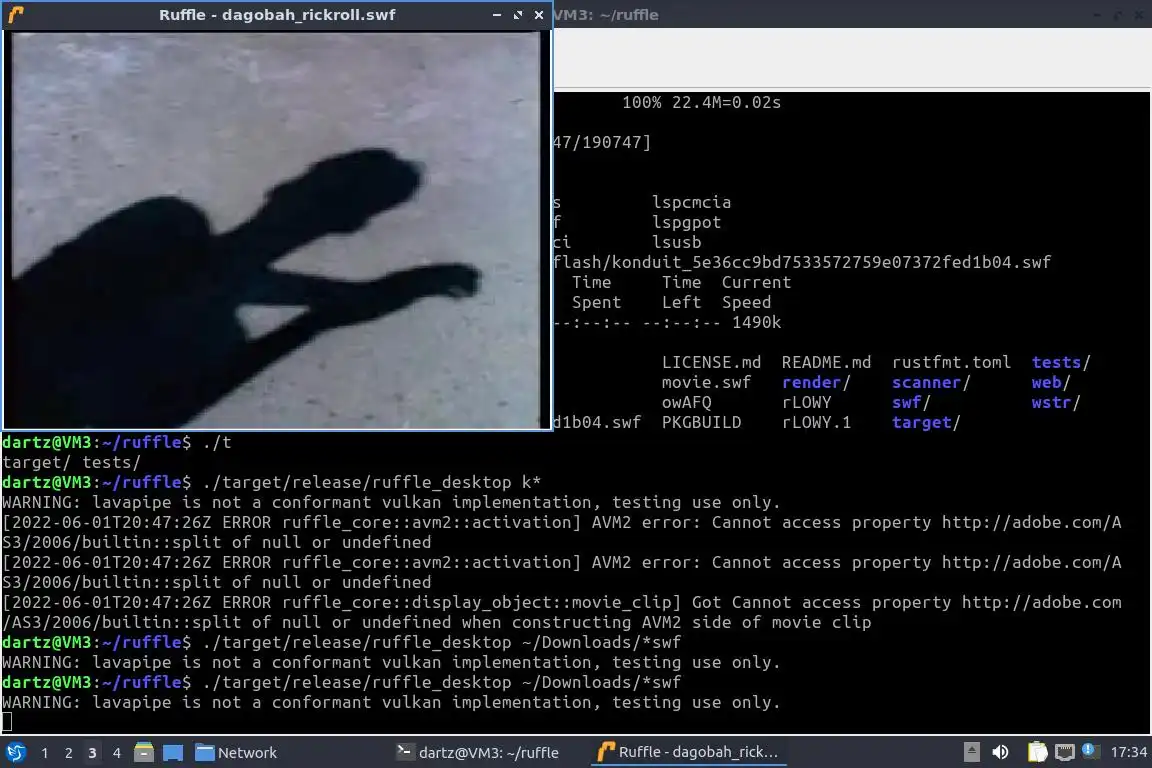Maximize the Ruffle window
1152x768 pixels.
pos(518,15)
